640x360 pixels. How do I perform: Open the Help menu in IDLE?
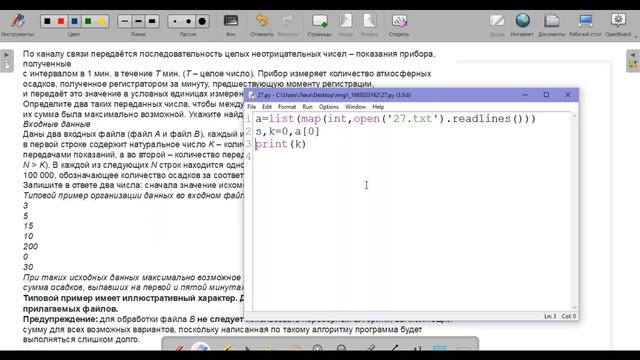tap(378, 107)
